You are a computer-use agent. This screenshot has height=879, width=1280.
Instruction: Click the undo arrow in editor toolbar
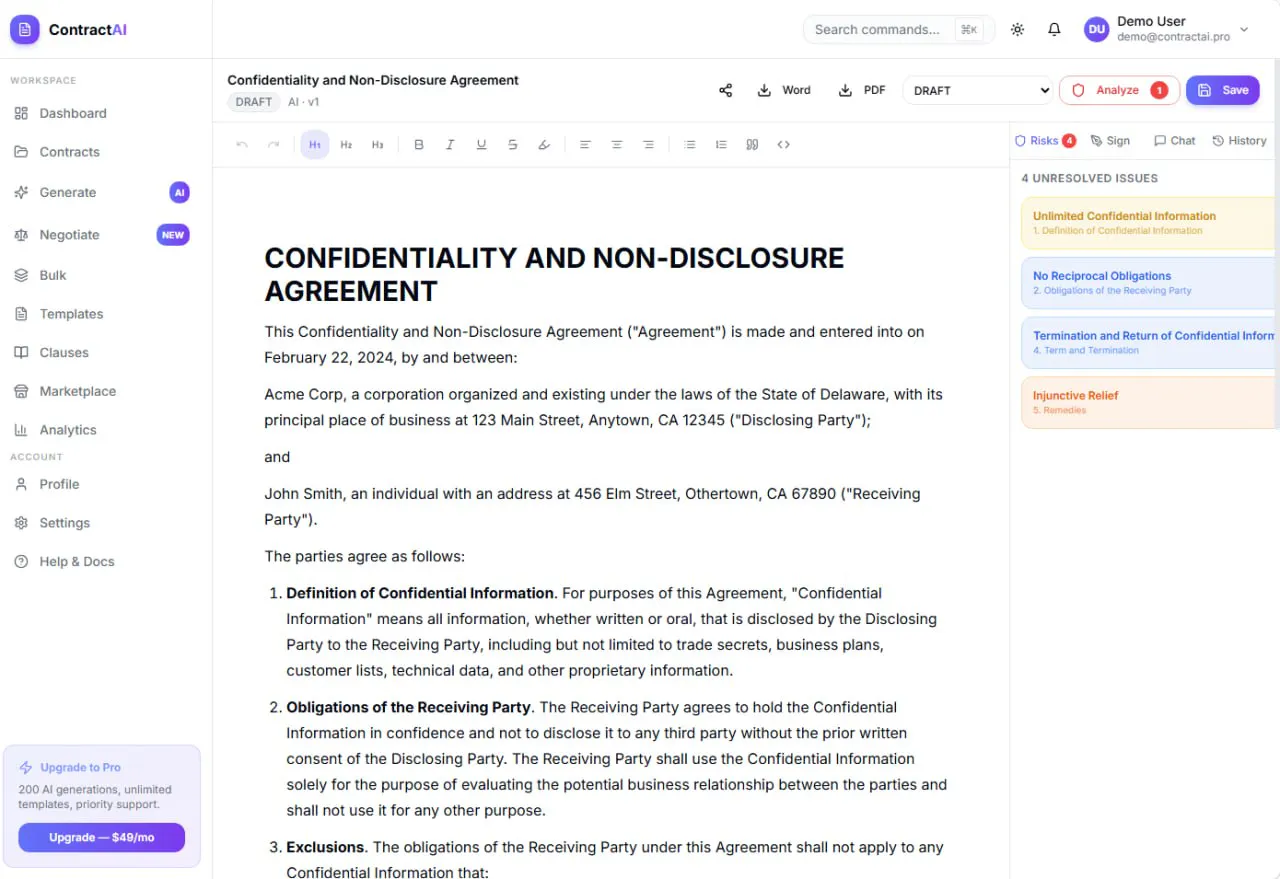pos(242,145)
